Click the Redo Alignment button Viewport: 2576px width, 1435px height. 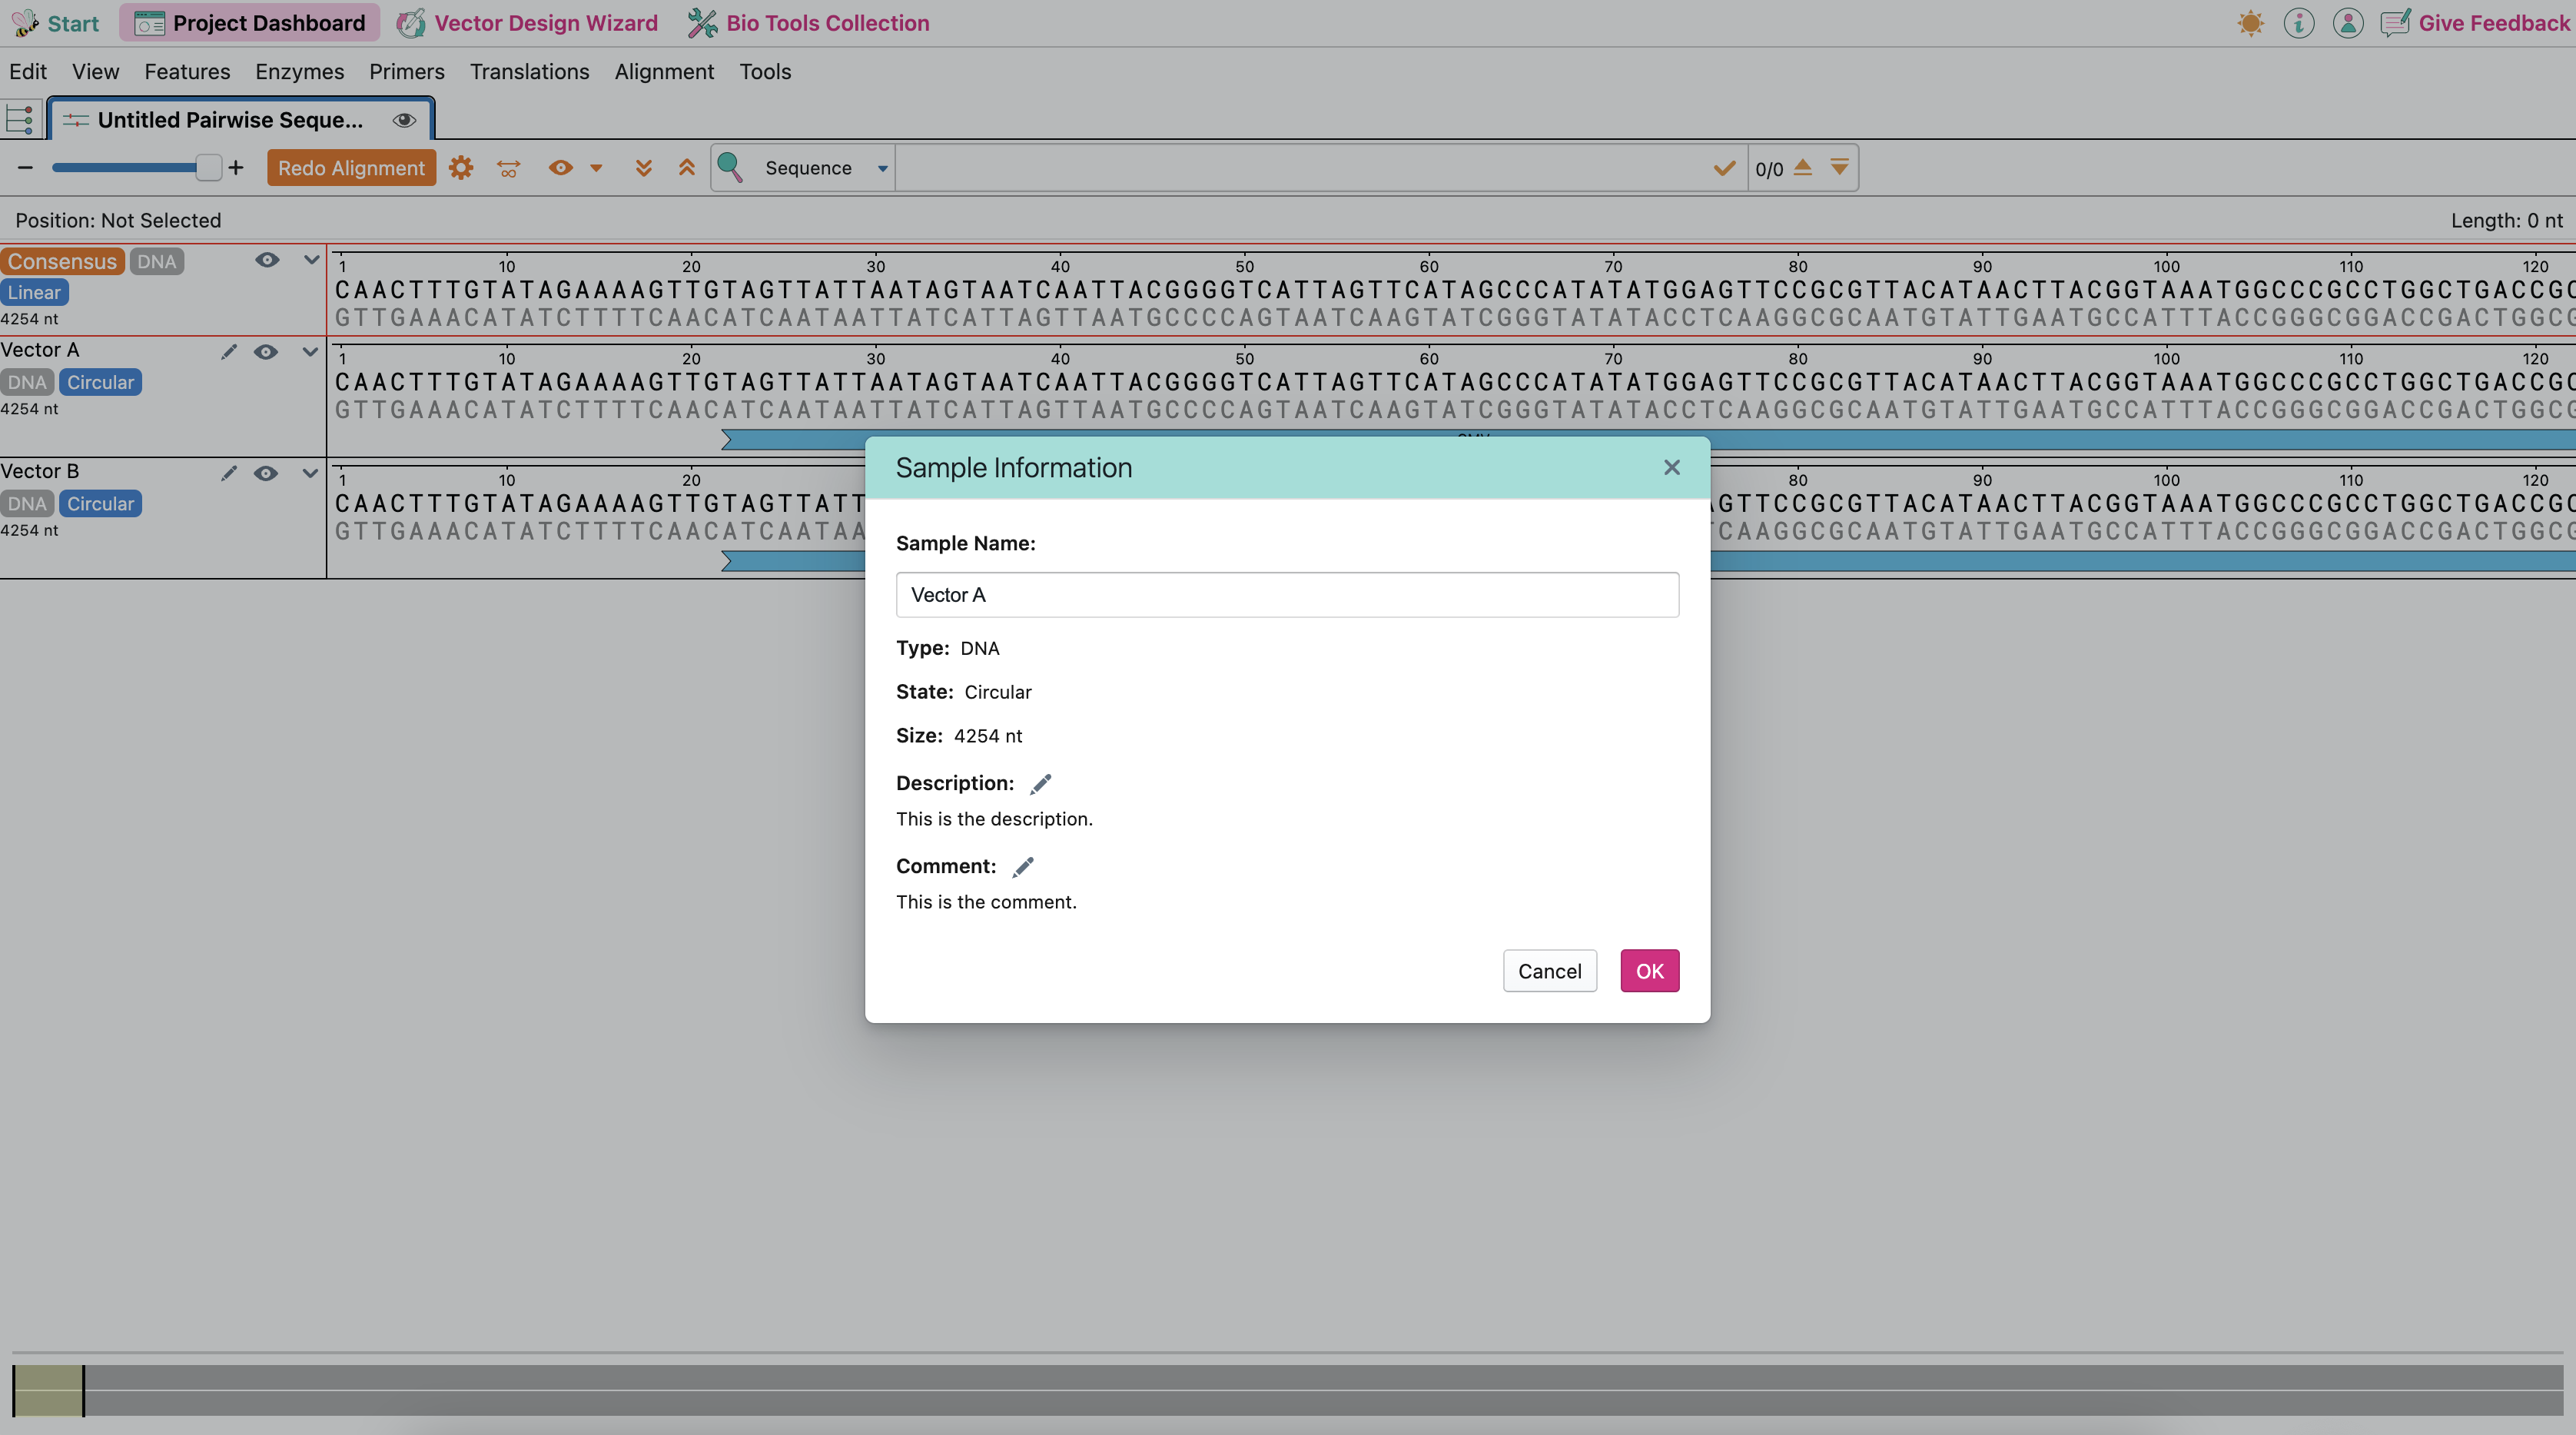tap(351, 168)
